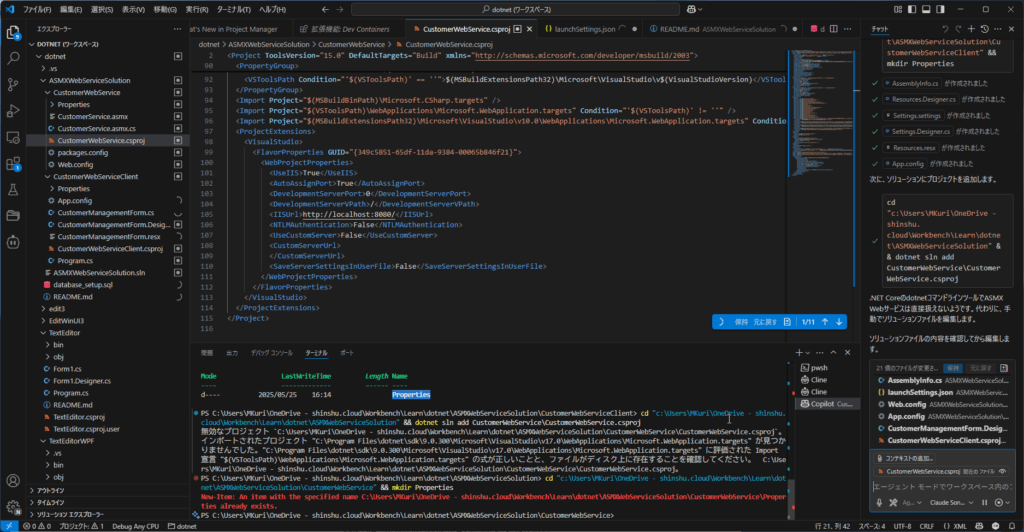Click the command center search box
The height and width of the screenshot is (532, 1024).
pos(515,9)
